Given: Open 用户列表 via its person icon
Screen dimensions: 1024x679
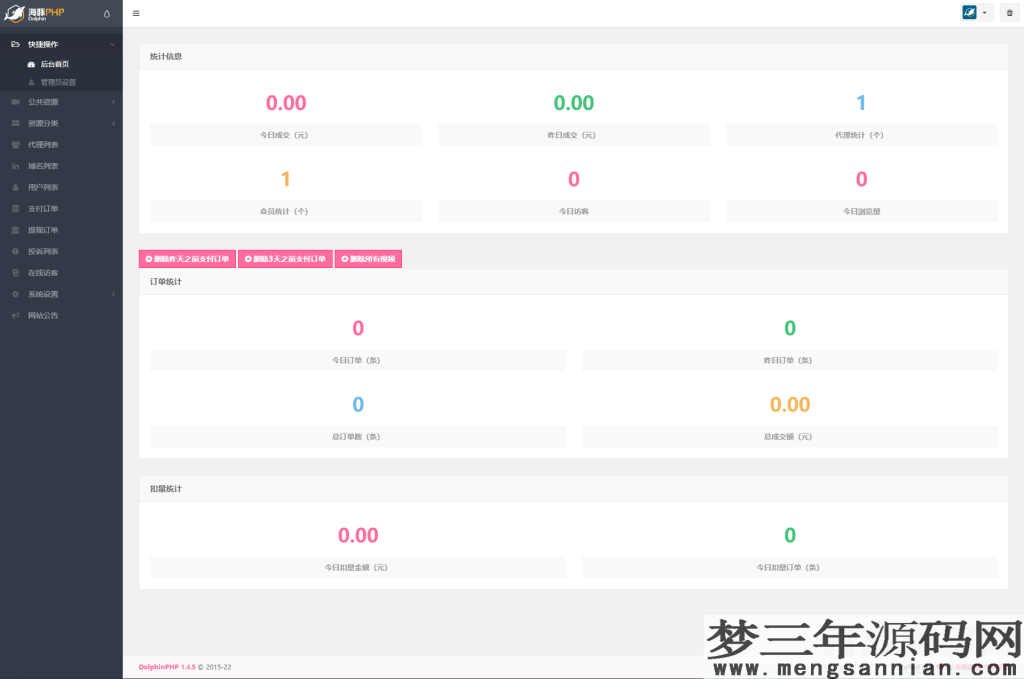Looking at the screenshot, I should tap(15, 187).
